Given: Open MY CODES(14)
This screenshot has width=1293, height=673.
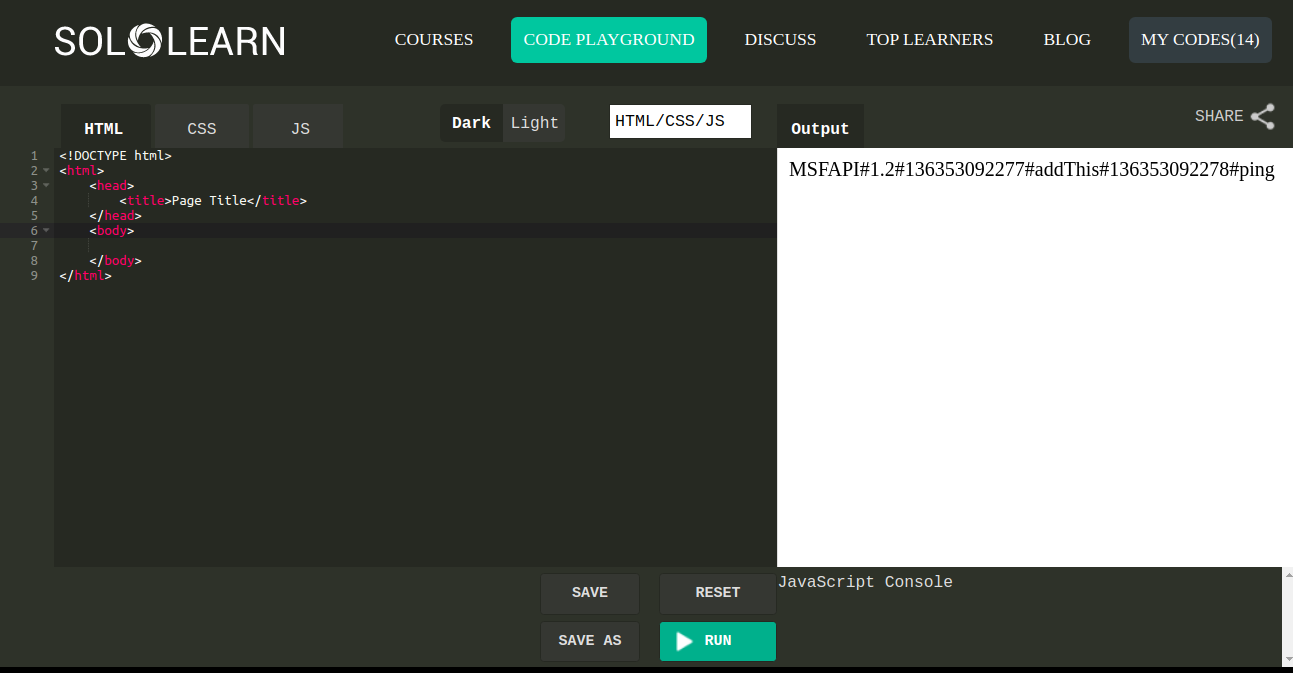Looking at the screenshot, I should [x=1199, y=40].
